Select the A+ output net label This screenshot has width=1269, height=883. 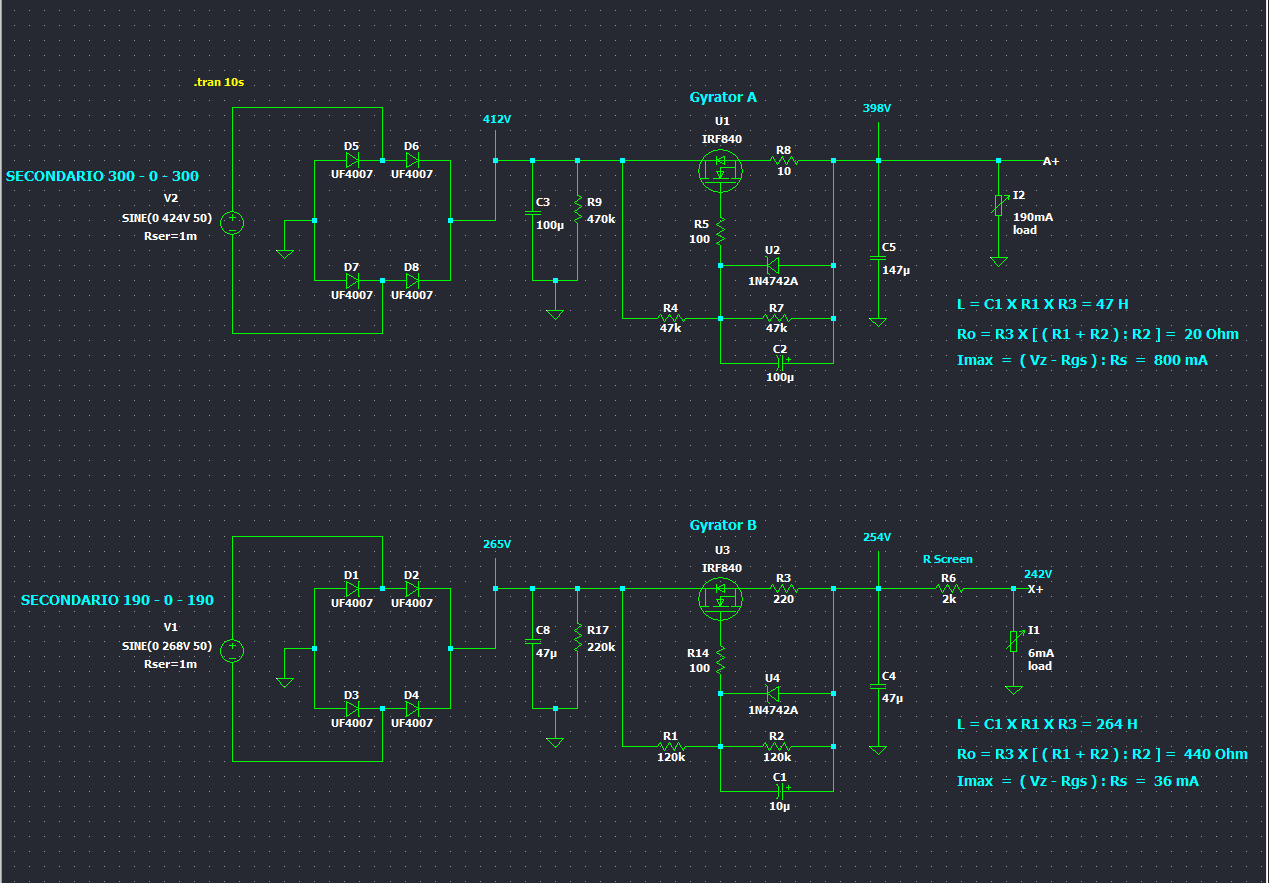pyautogui.click(x=1050, y=161)
